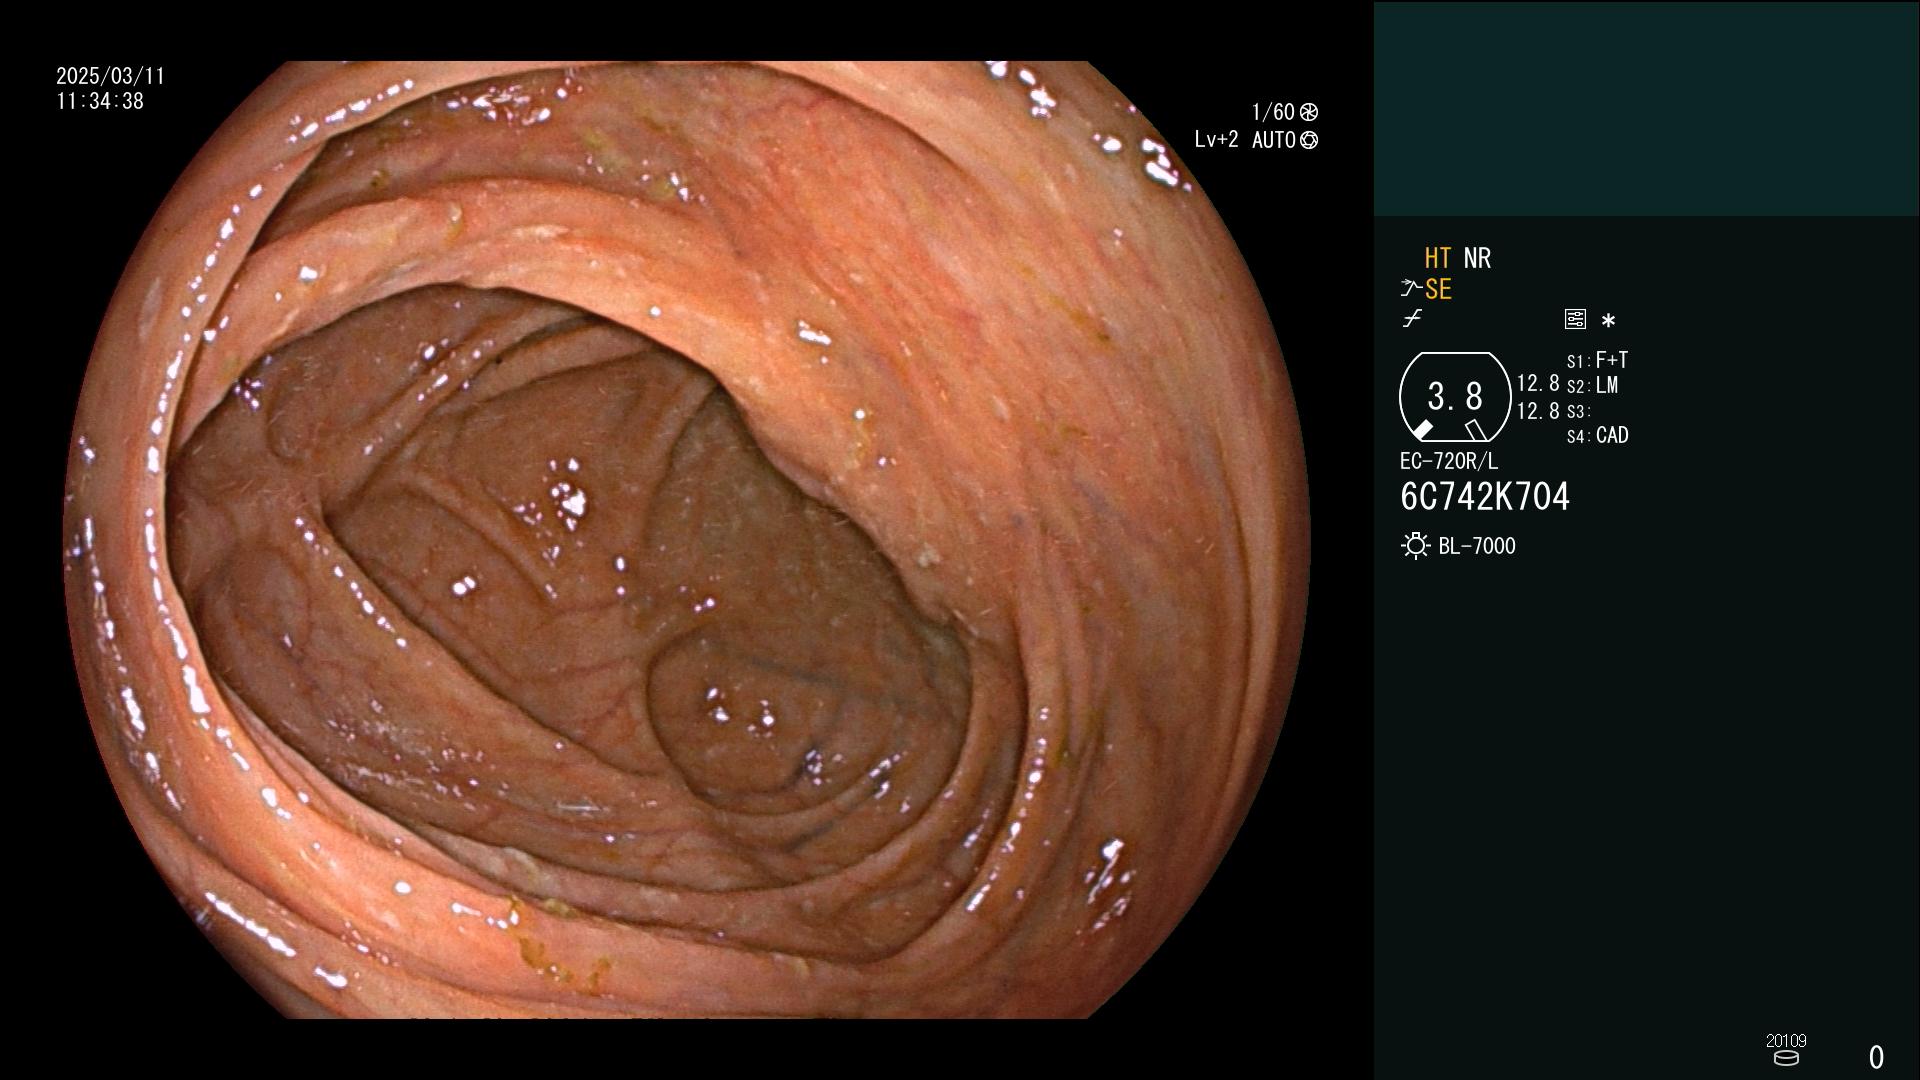Click the 3.8 scope channel diameter value
Image resolution: width=1920 pixels, height=1080 pixels.
point(1455,397)
